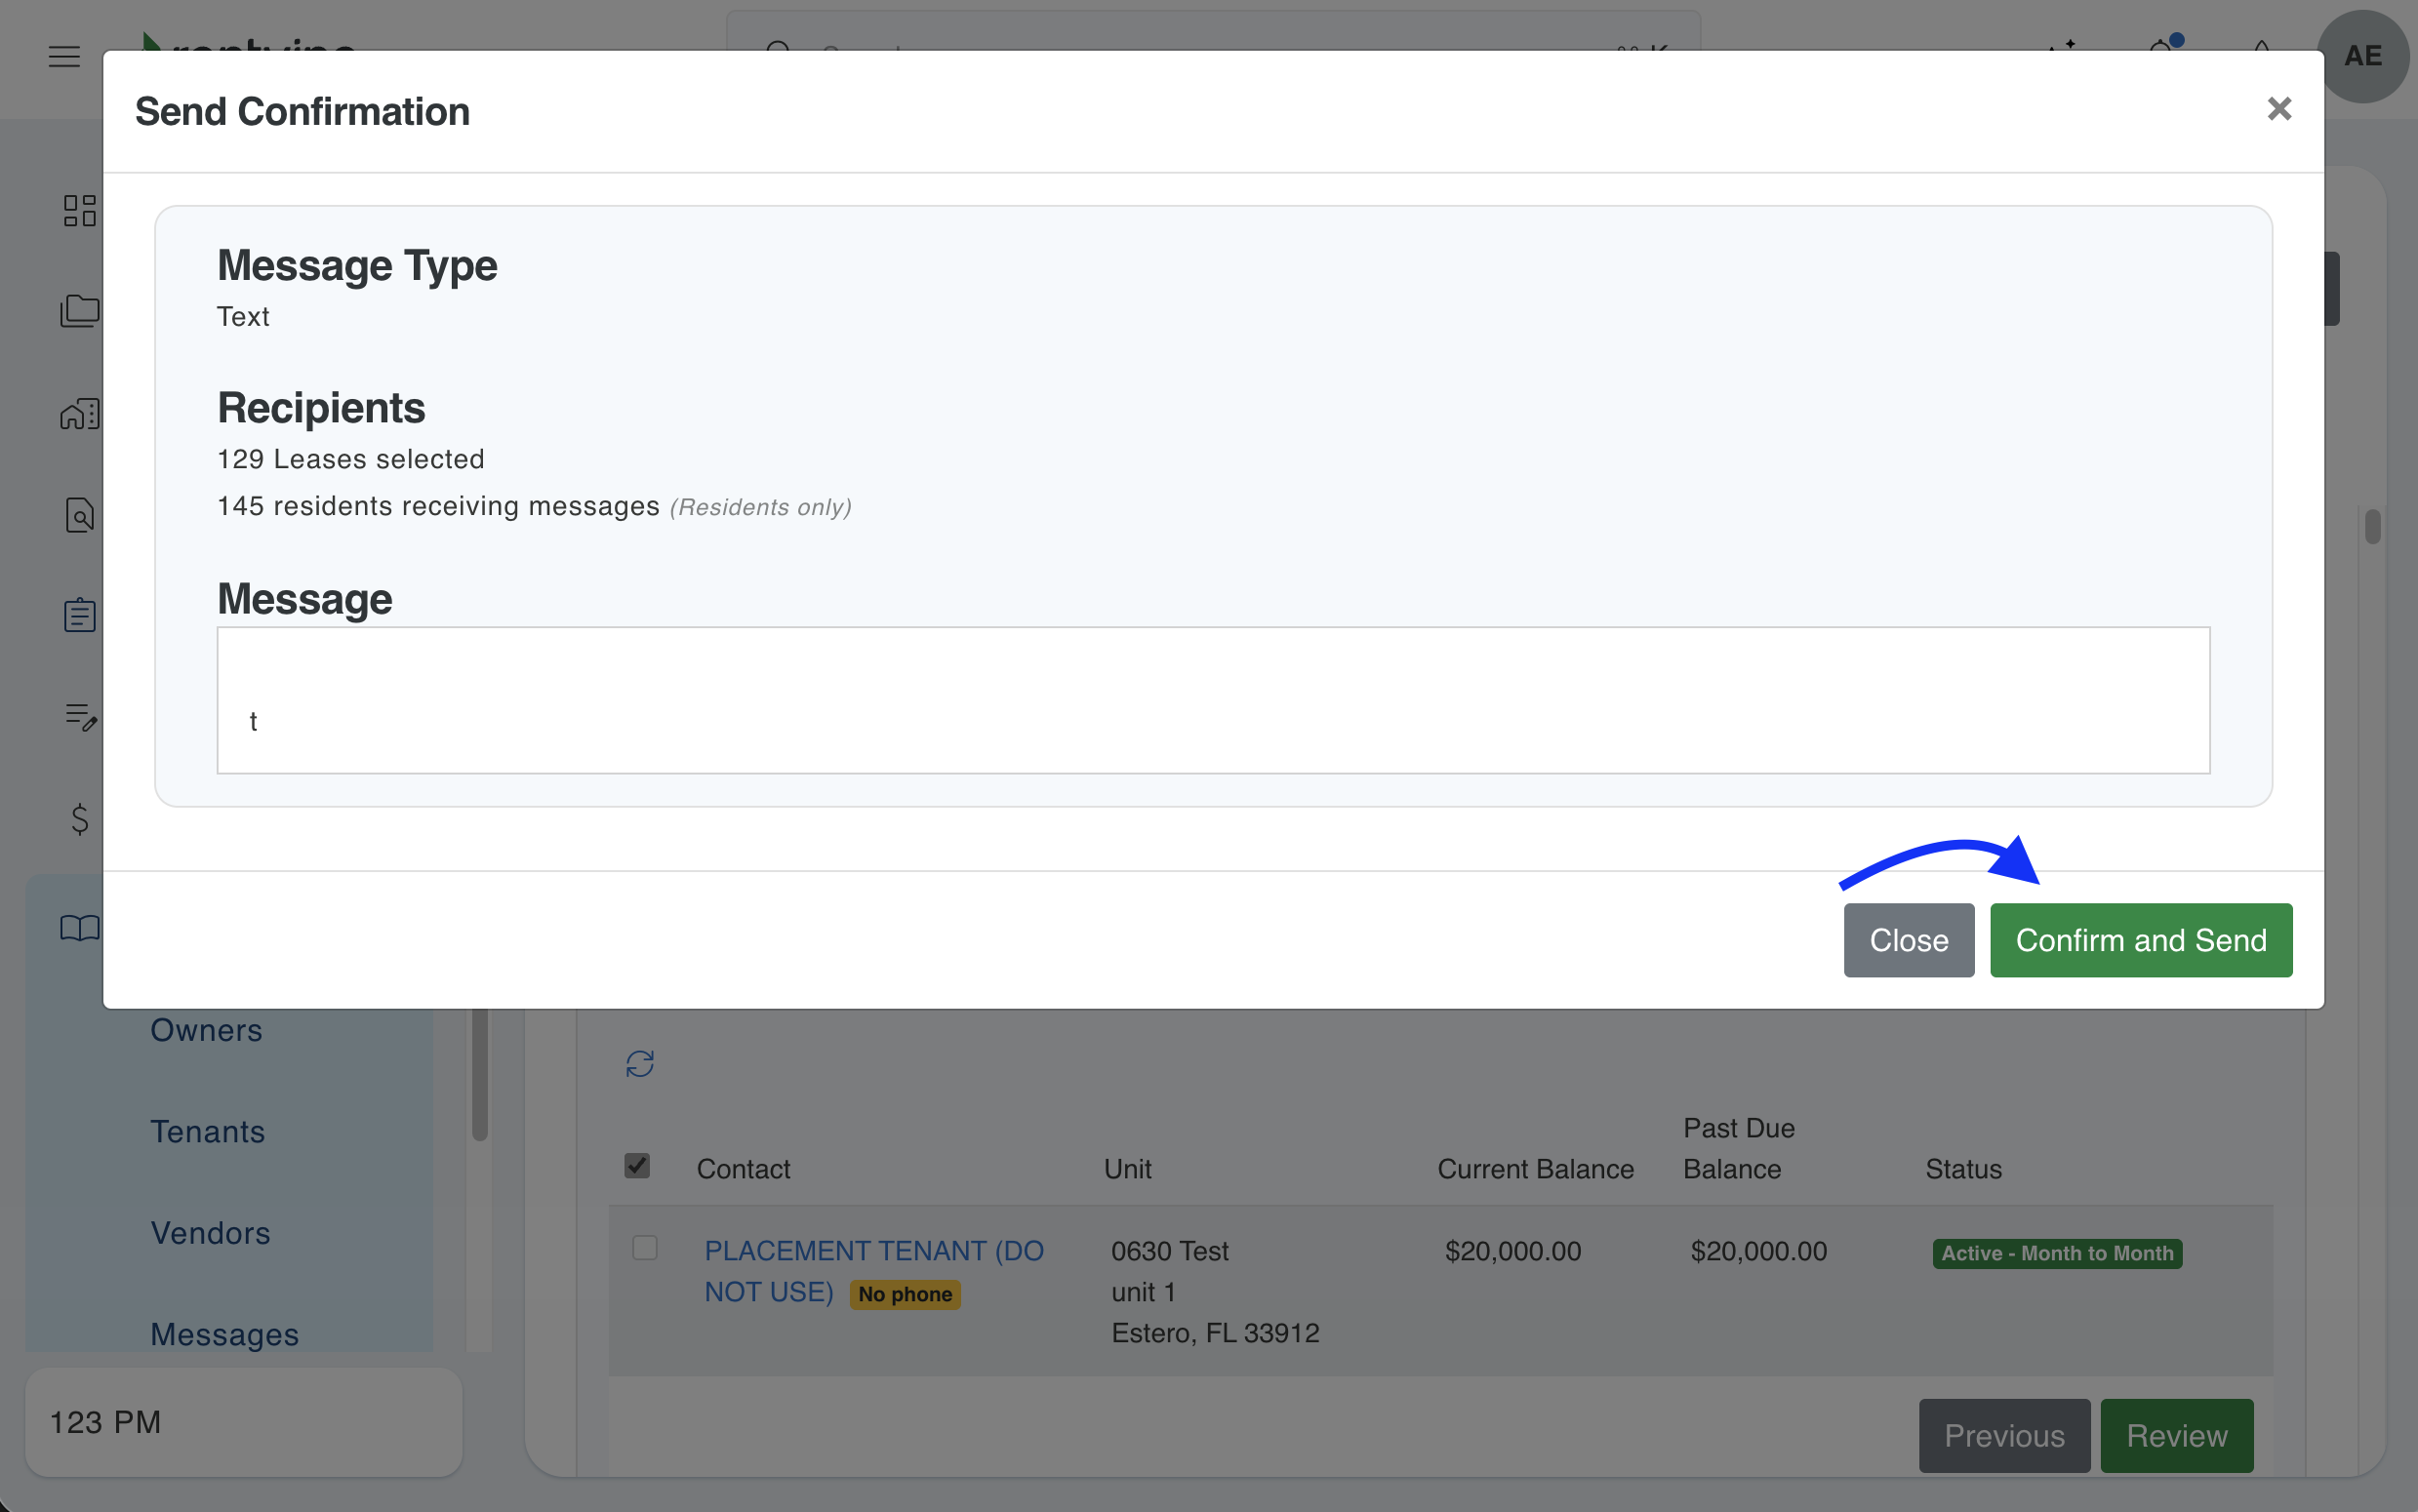Open the AE user avatar menu
The image size is (2418, 1512).
tap(2362, 56)
